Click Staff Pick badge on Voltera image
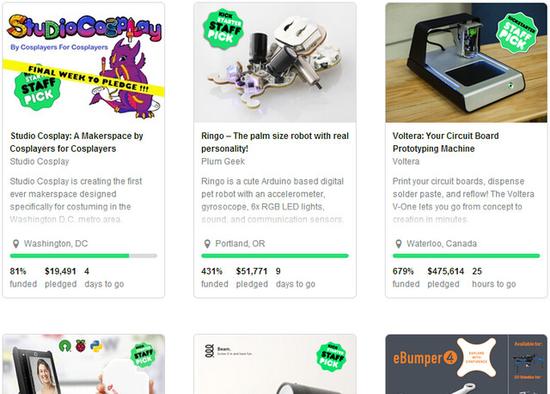Viewport: 550px width, 394px height. [x=517, y=33]
